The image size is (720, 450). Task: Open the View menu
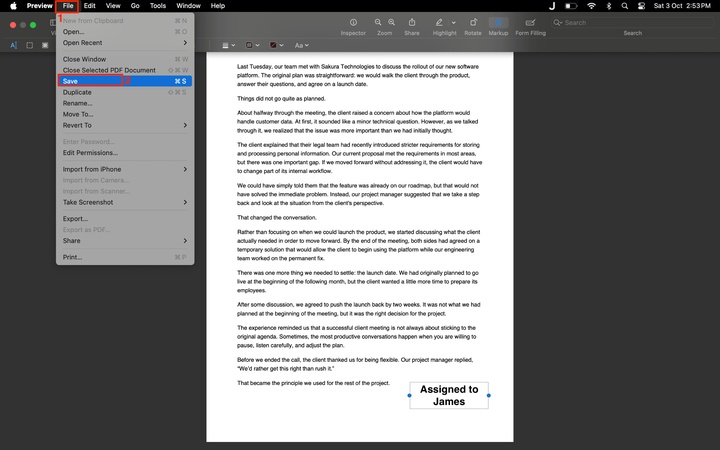tap(113, 6)
